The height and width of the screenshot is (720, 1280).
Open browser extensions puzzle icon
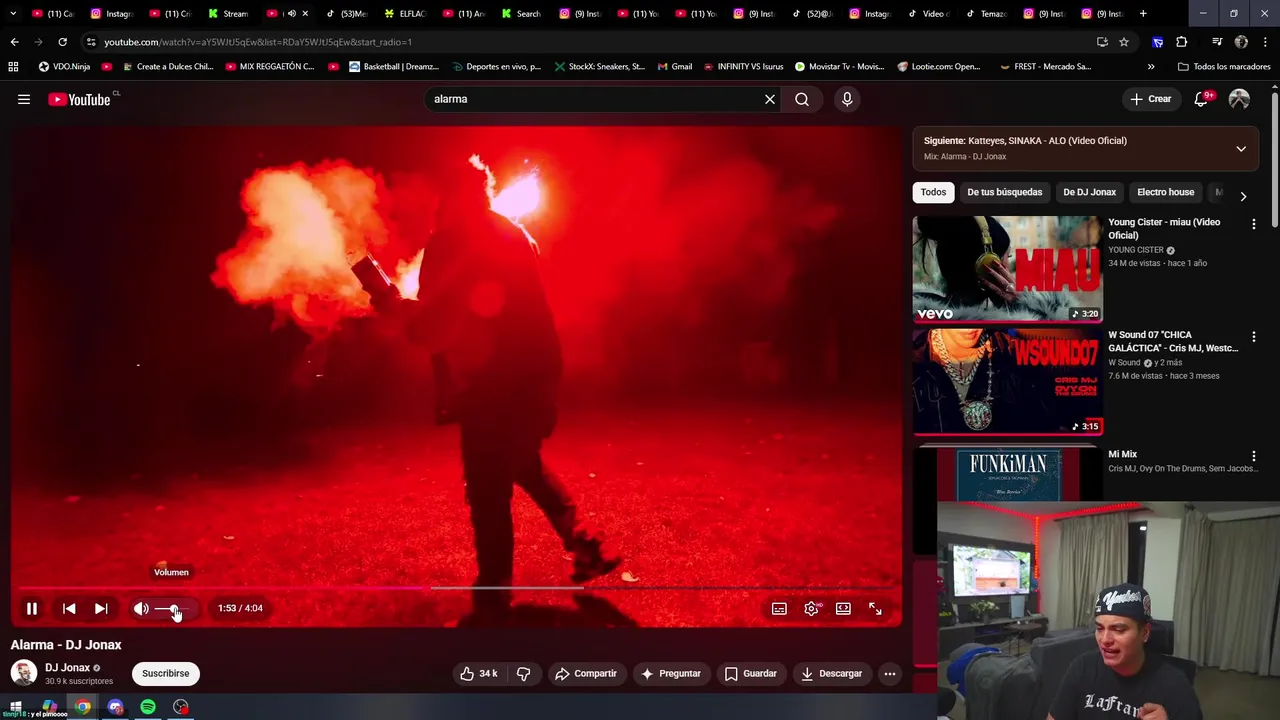point(1182,42)
